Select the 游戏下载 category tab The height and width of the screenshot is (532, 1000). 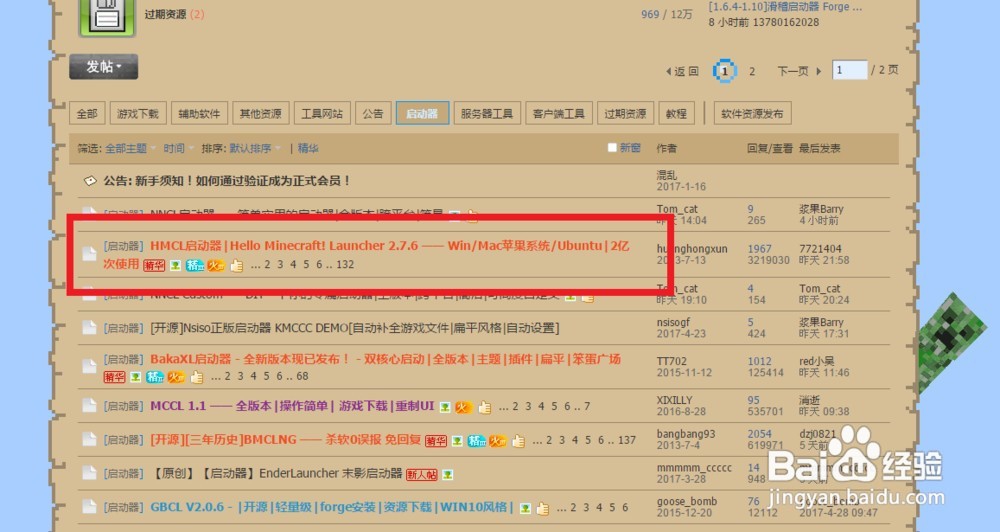[138, 114]
